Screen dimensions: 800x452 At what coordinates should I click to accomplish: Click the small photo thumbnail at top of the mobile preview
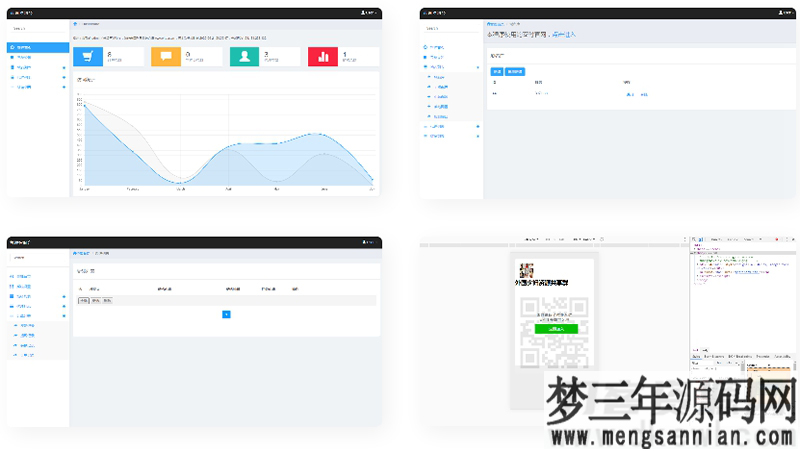coord(526,270)
